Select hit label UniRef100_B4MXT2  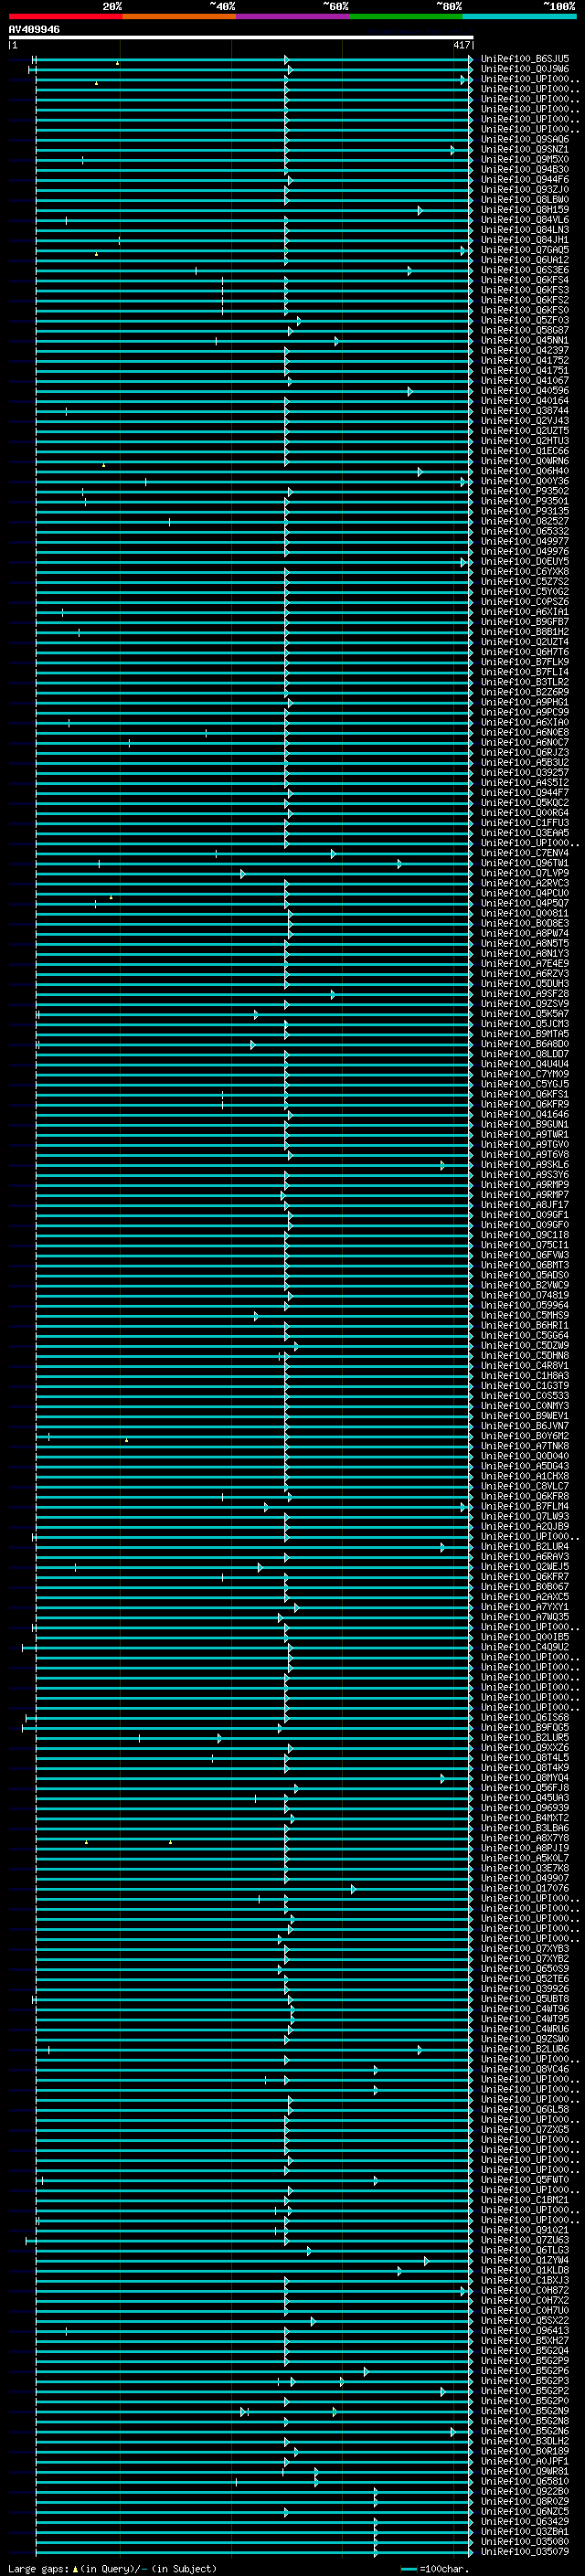(525, 1818)
